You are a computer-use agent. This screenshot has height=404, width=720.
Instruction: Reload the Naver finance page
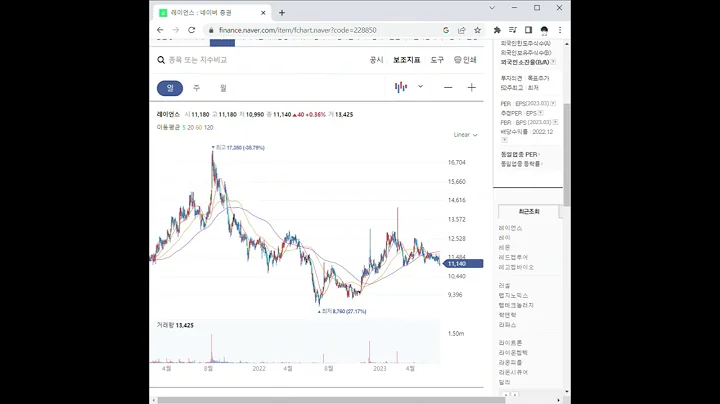click(191, 30)
